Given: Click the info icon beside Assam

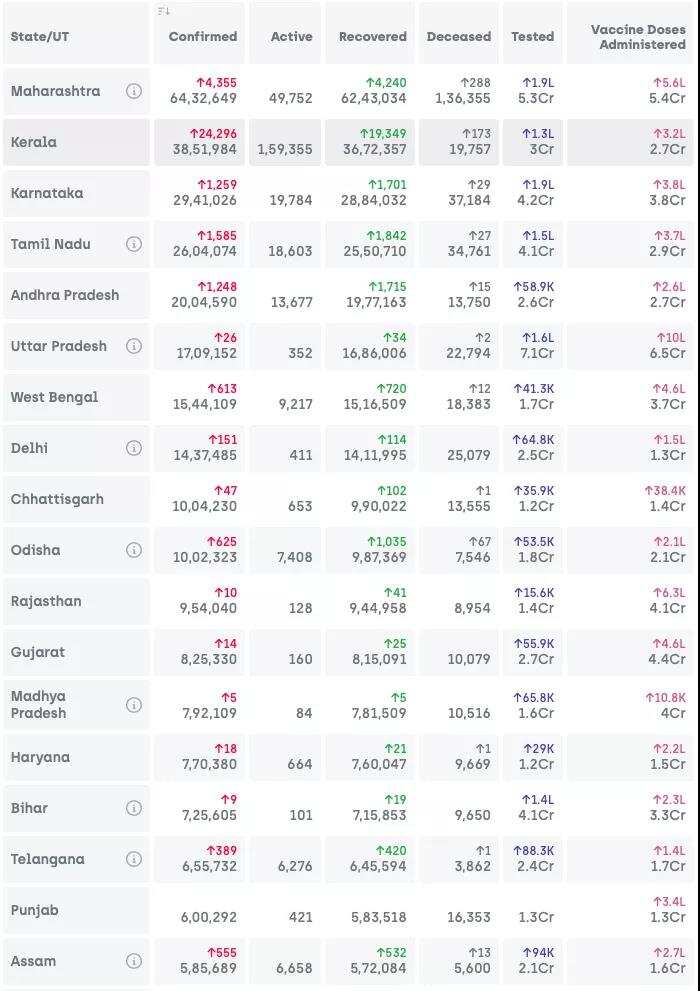Looking at the screenshot, I should coord(133,961).
